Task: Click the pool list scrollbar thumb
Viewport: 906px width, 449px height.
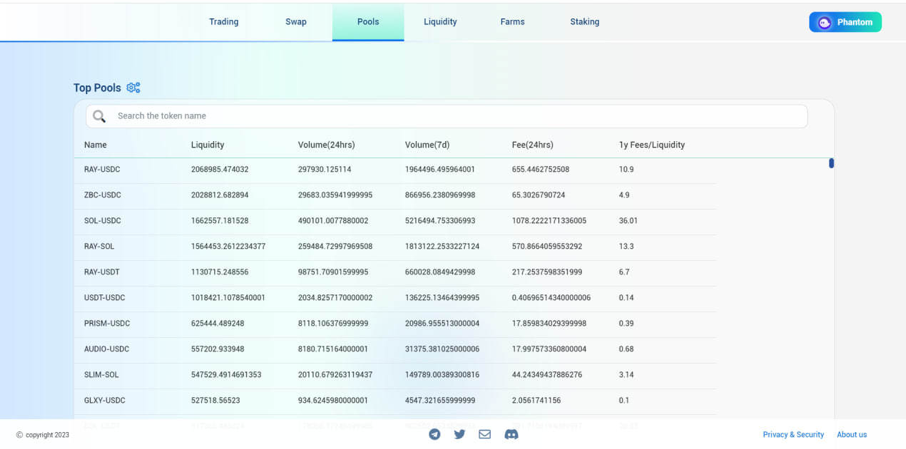Action: [831, 163]
